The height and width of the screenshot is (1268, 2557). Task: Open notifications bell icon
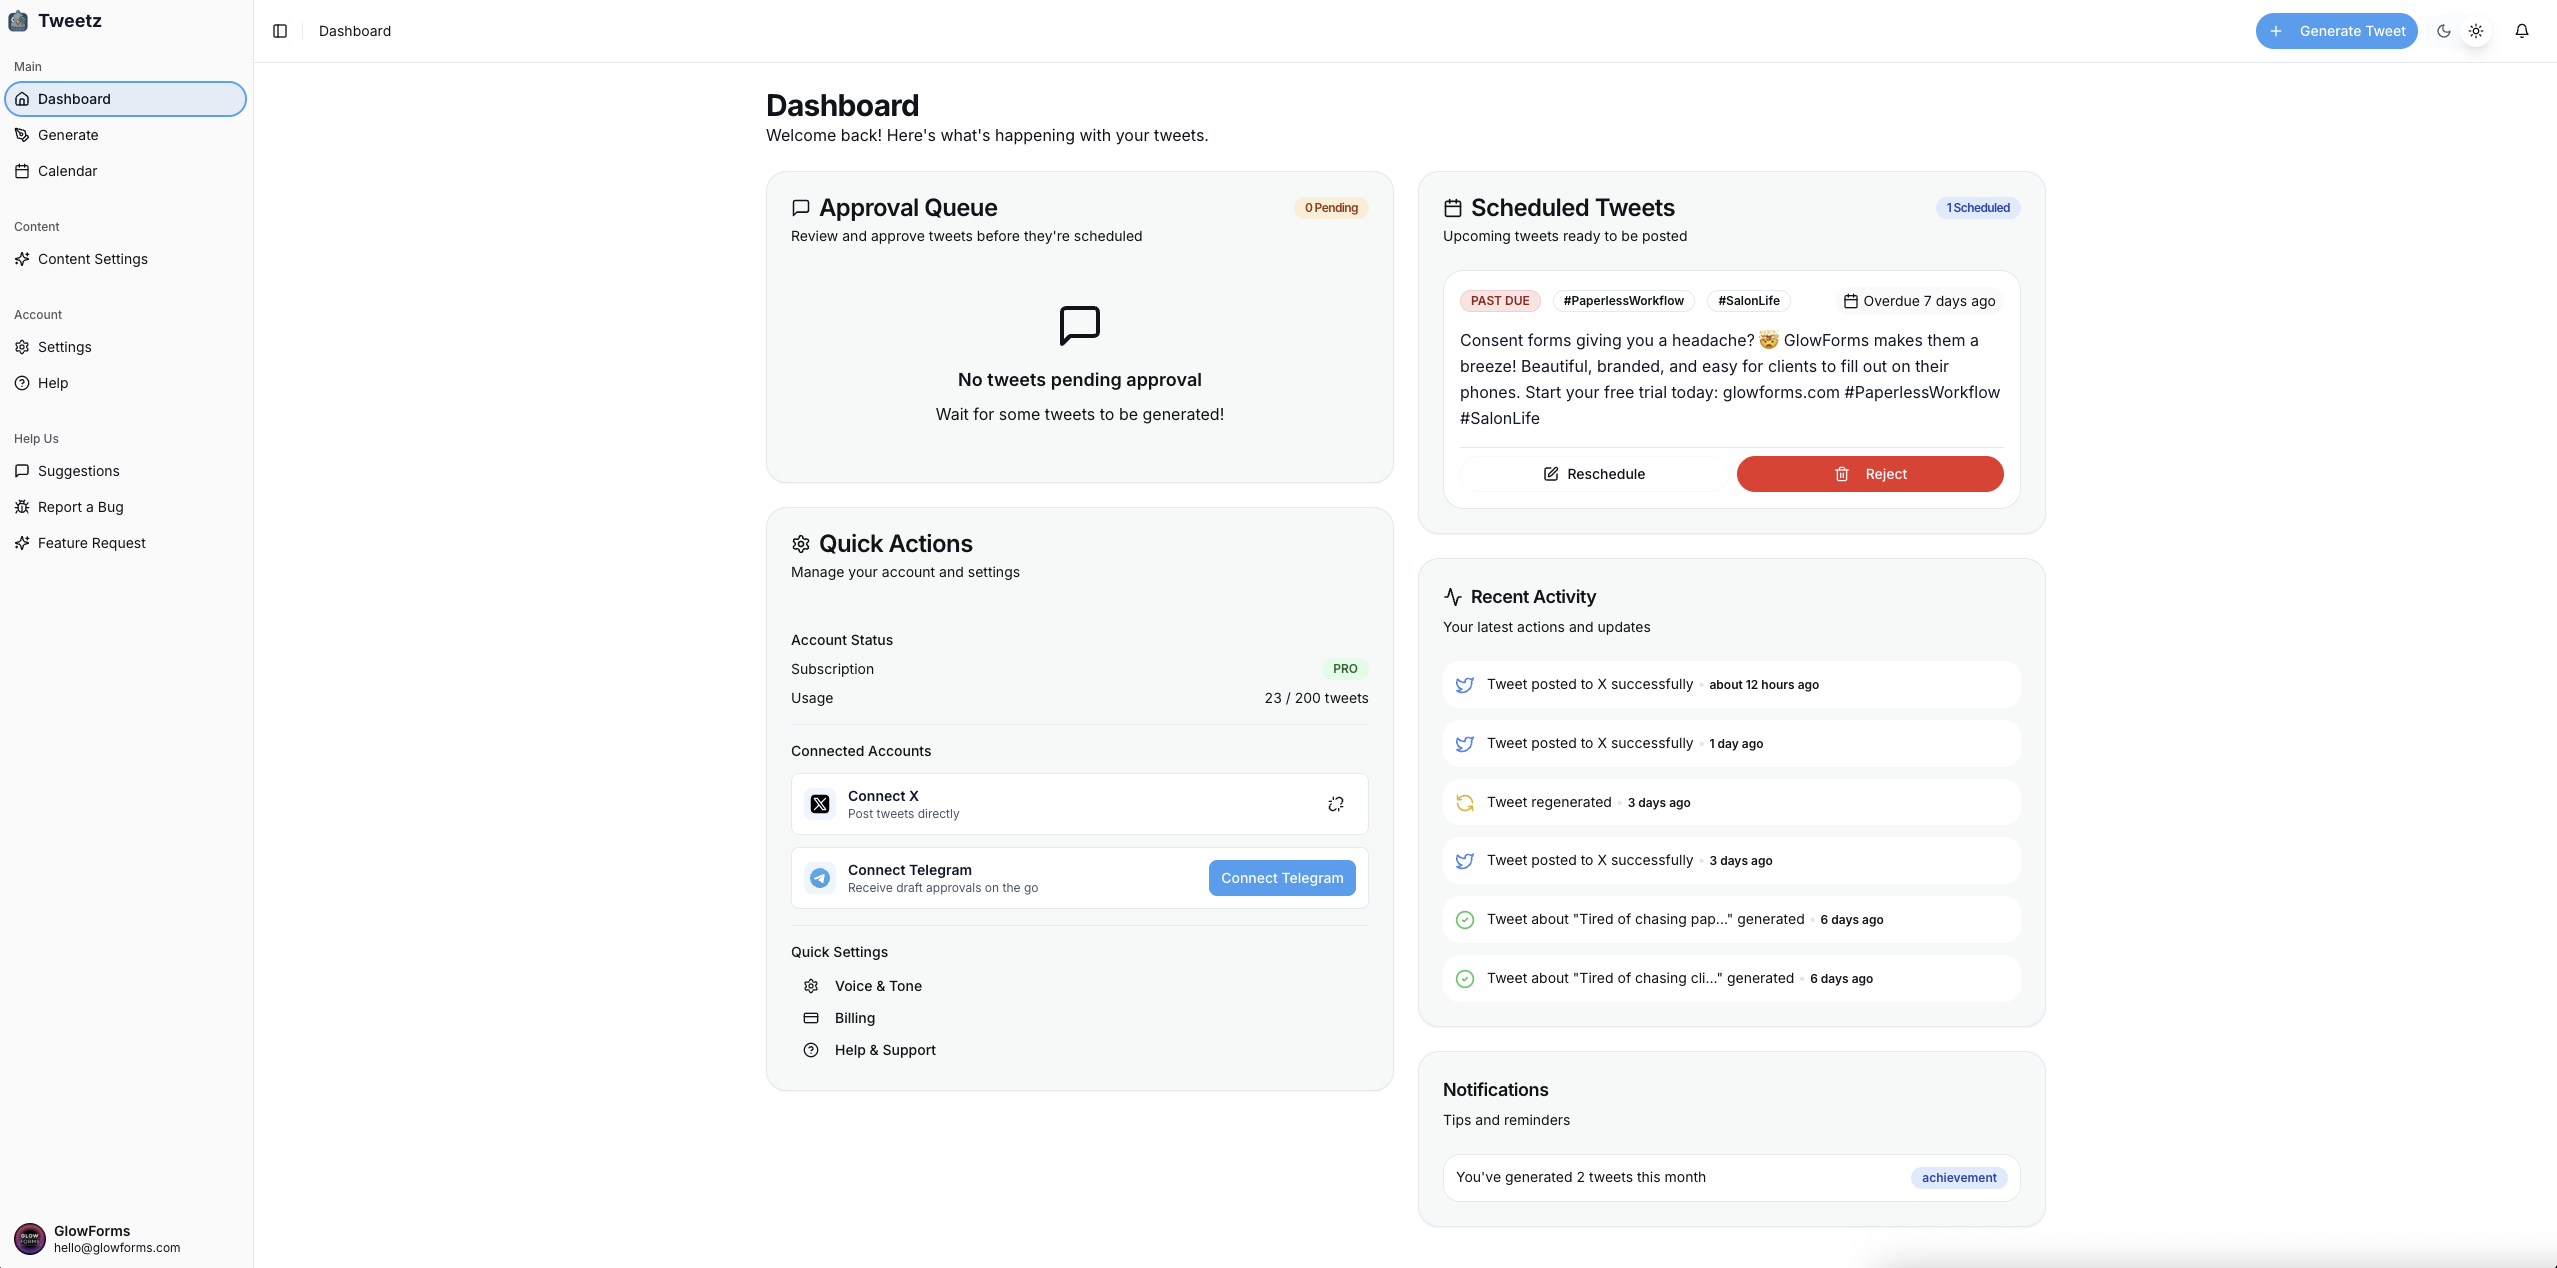coord(2521,31)
